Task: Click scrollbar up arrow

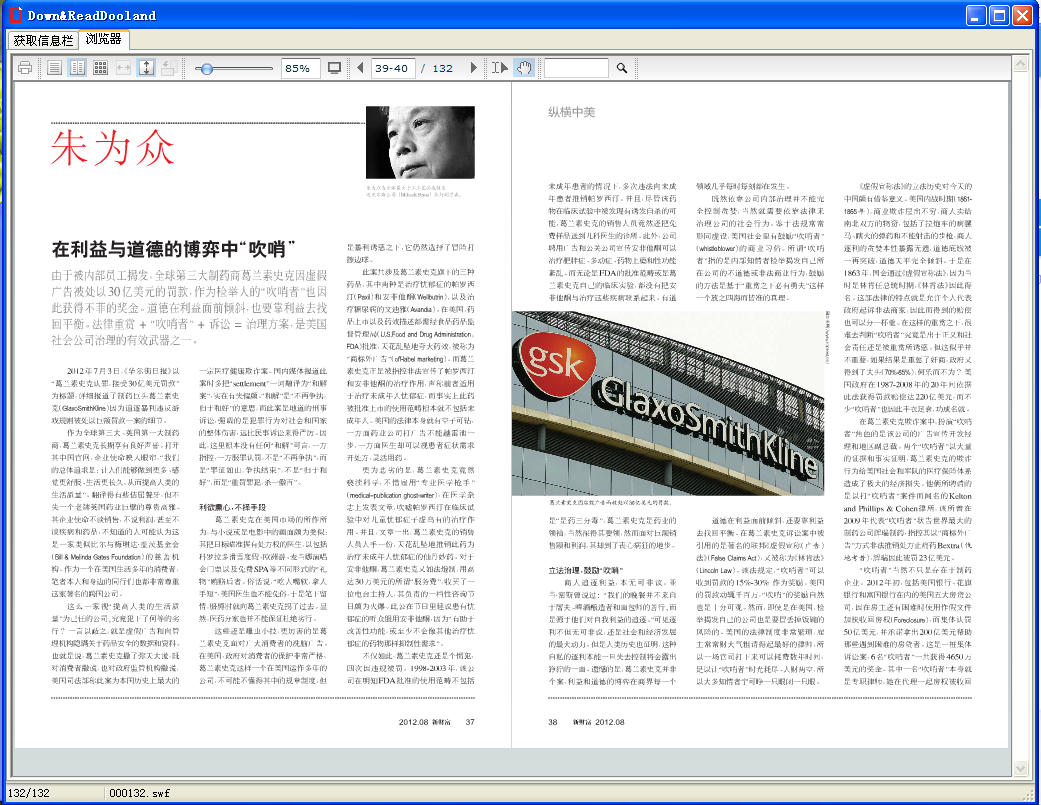Action: point(1021,64)
